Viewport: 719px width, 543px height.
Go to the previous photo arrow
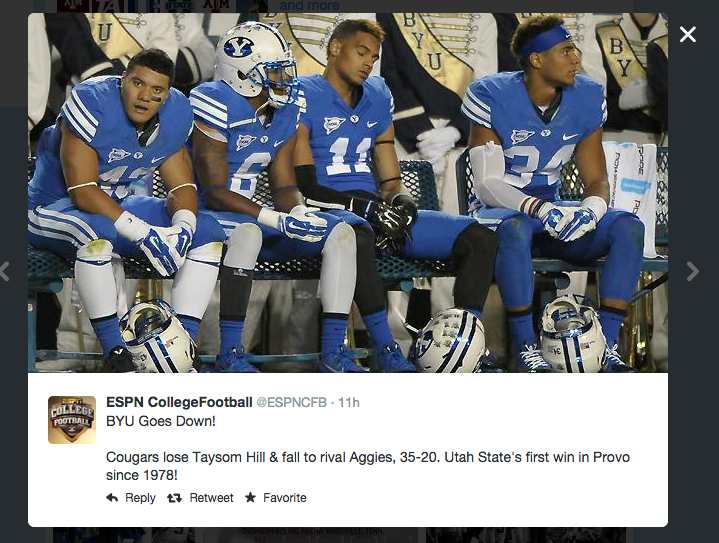coord(5,271)
